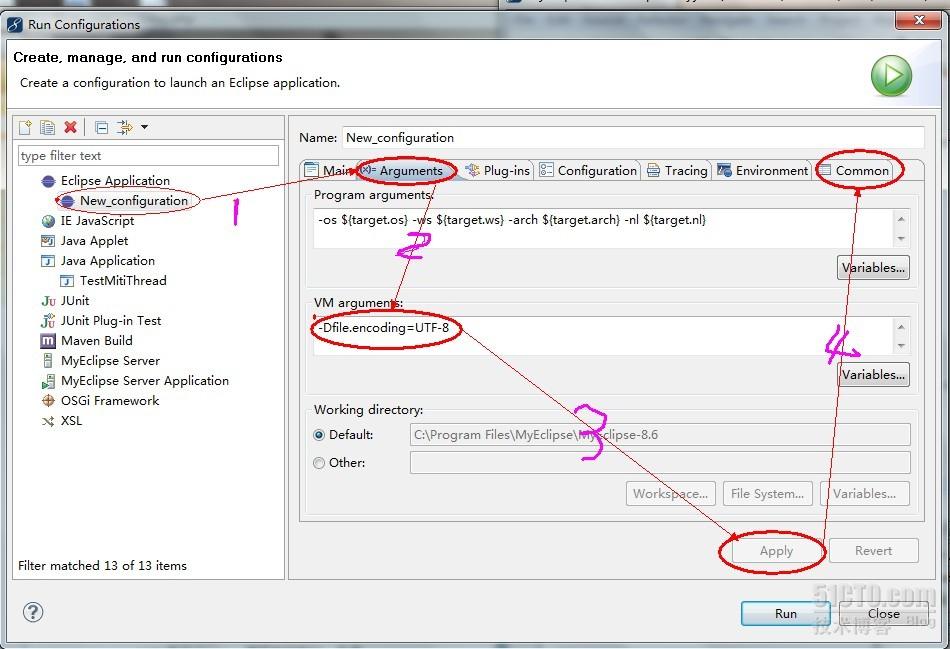This screenshot has height=649, width=950.
Task: Click the help question mark icon
Action: point(33,612)
